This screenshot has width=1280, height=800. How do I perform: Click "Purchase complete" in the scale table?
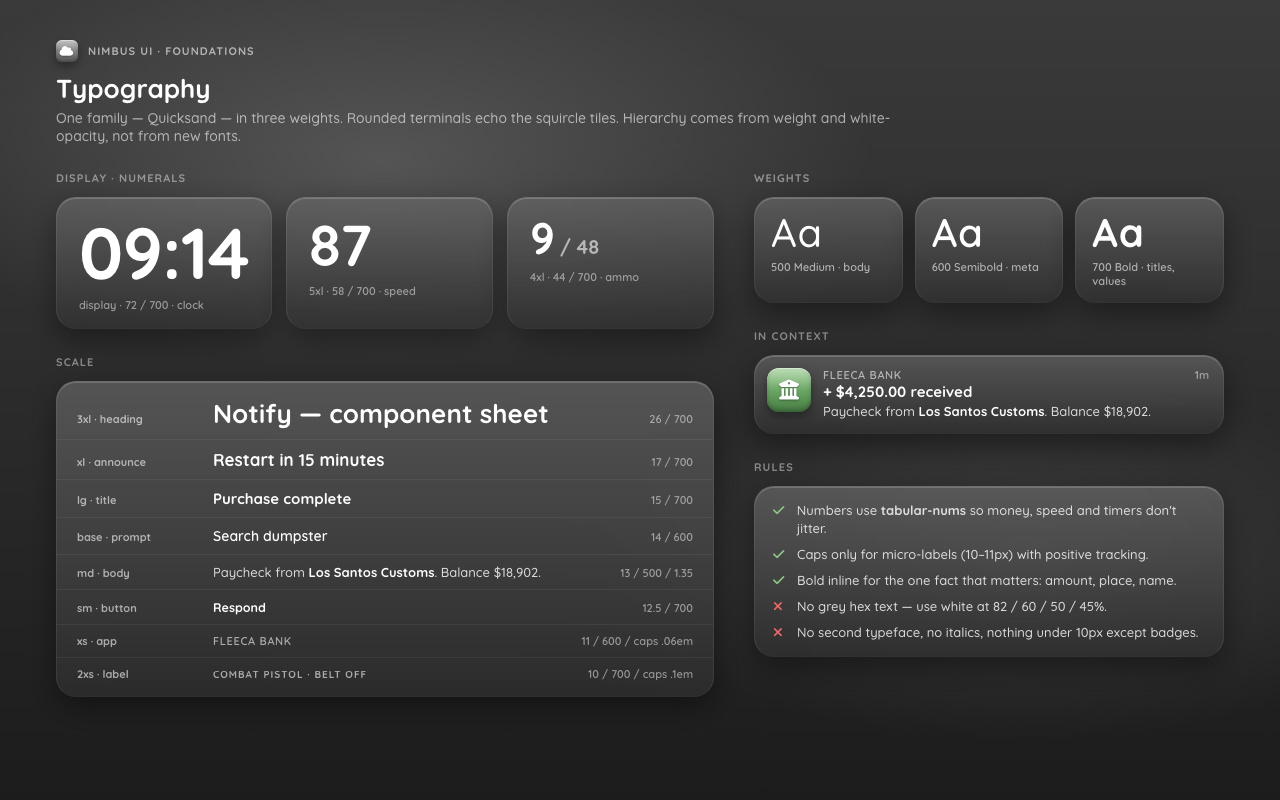coord(282,499)
